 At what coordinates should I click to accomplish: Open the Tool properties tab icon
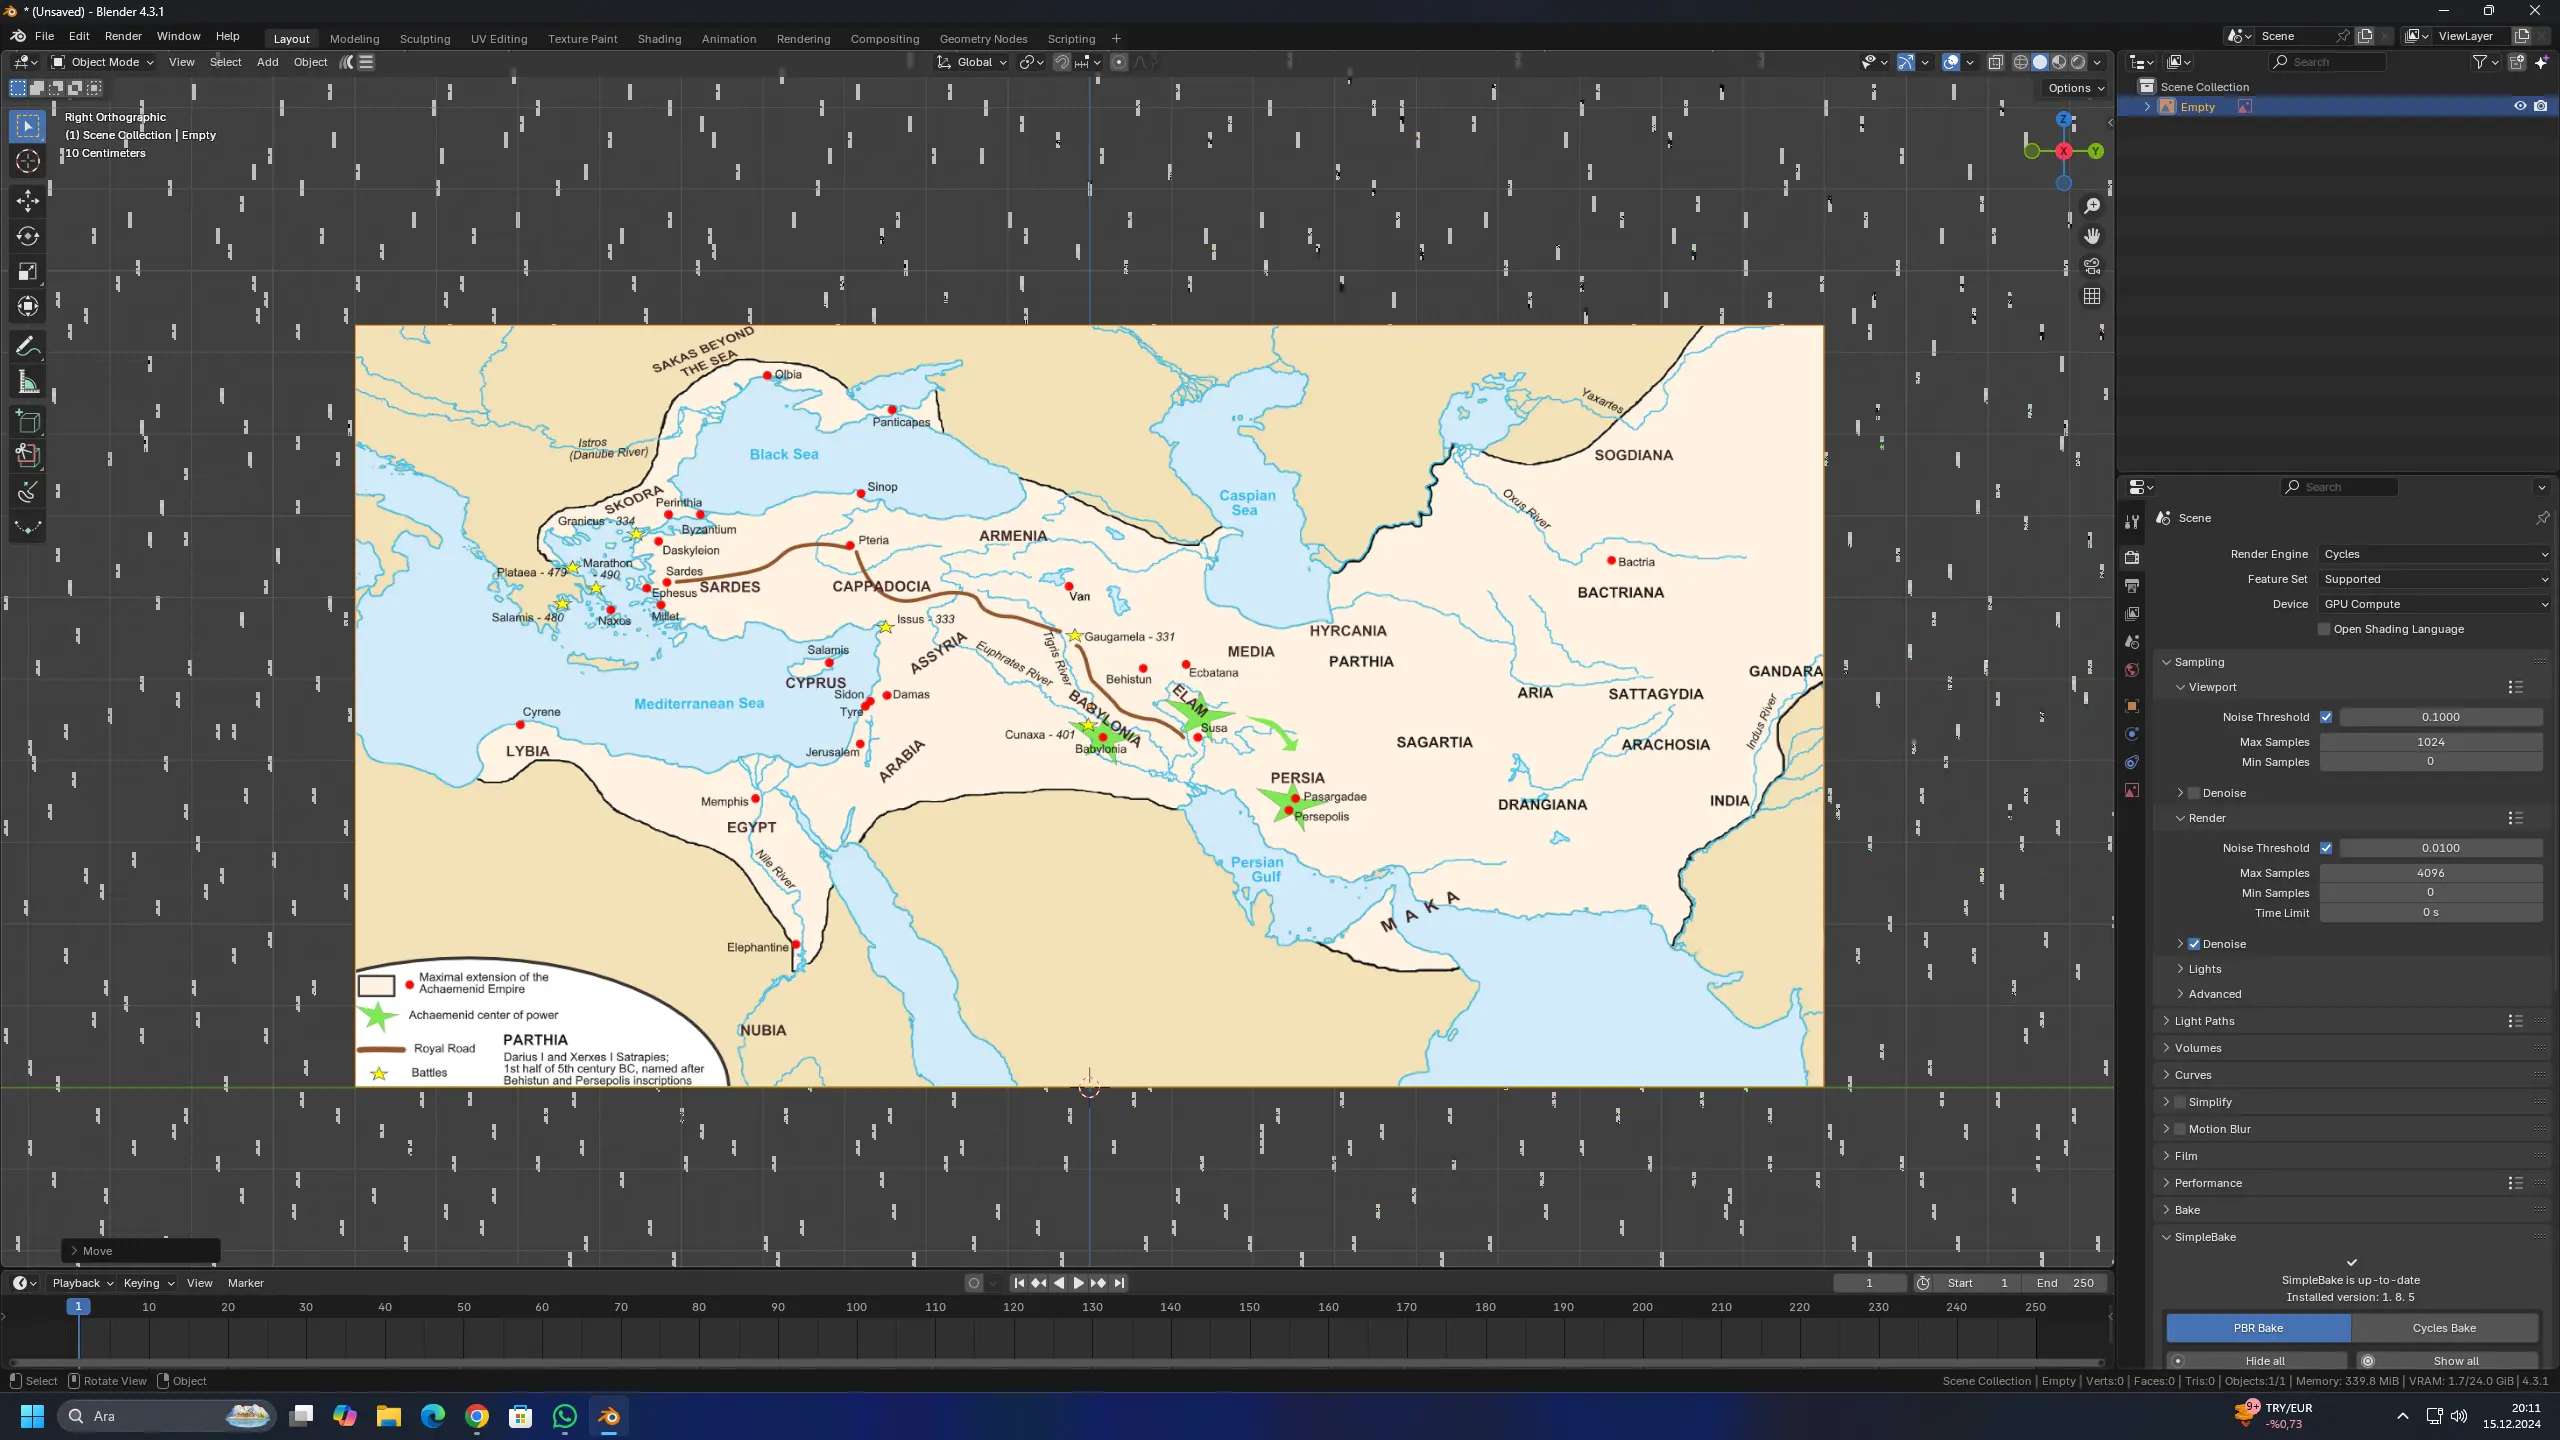(x=2132, y=521)
